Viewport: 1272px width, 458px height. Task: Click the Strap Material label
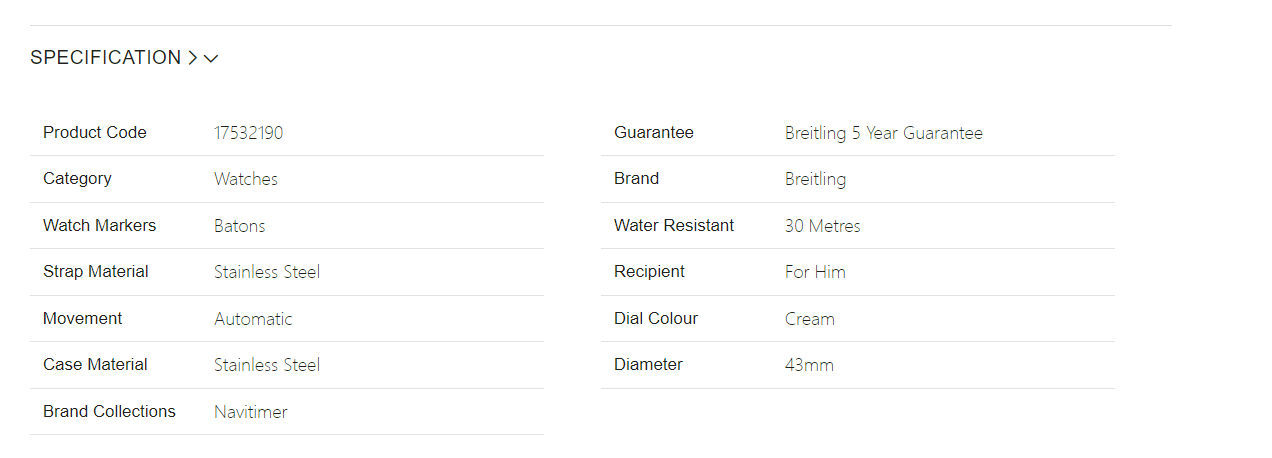tap(96, 272)
